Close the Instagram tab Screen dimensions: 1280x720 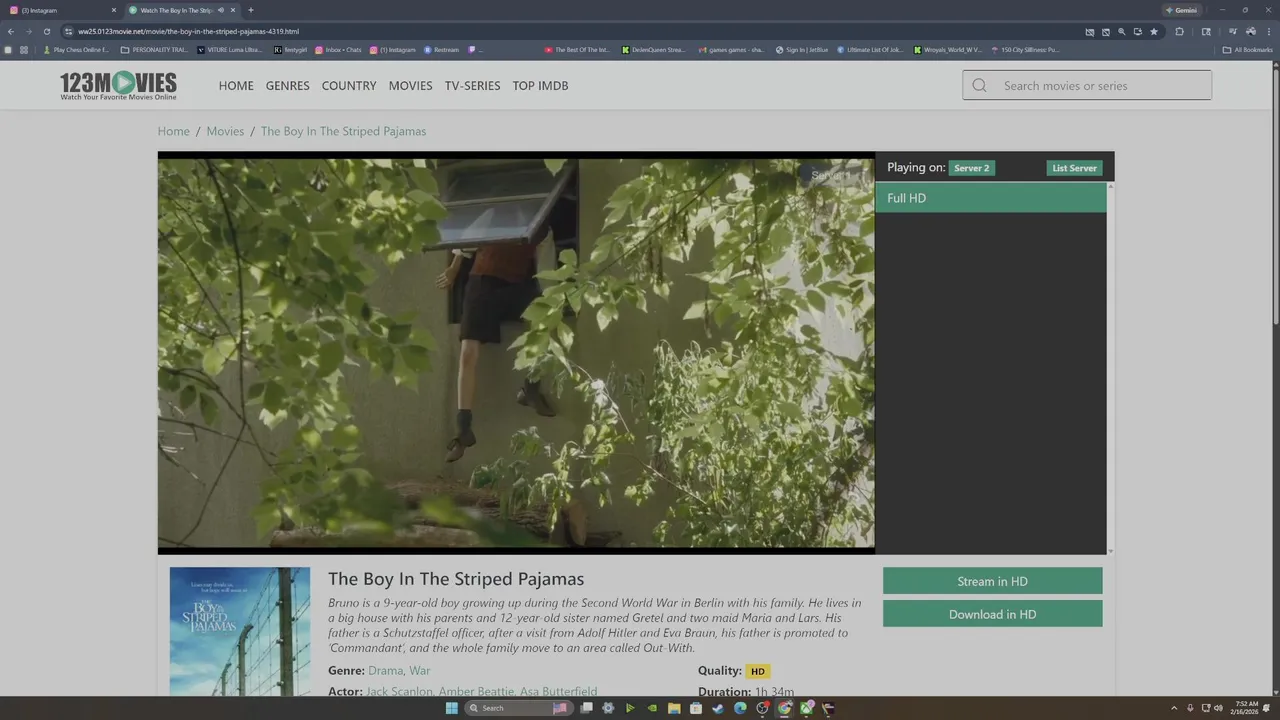[113, 10]
